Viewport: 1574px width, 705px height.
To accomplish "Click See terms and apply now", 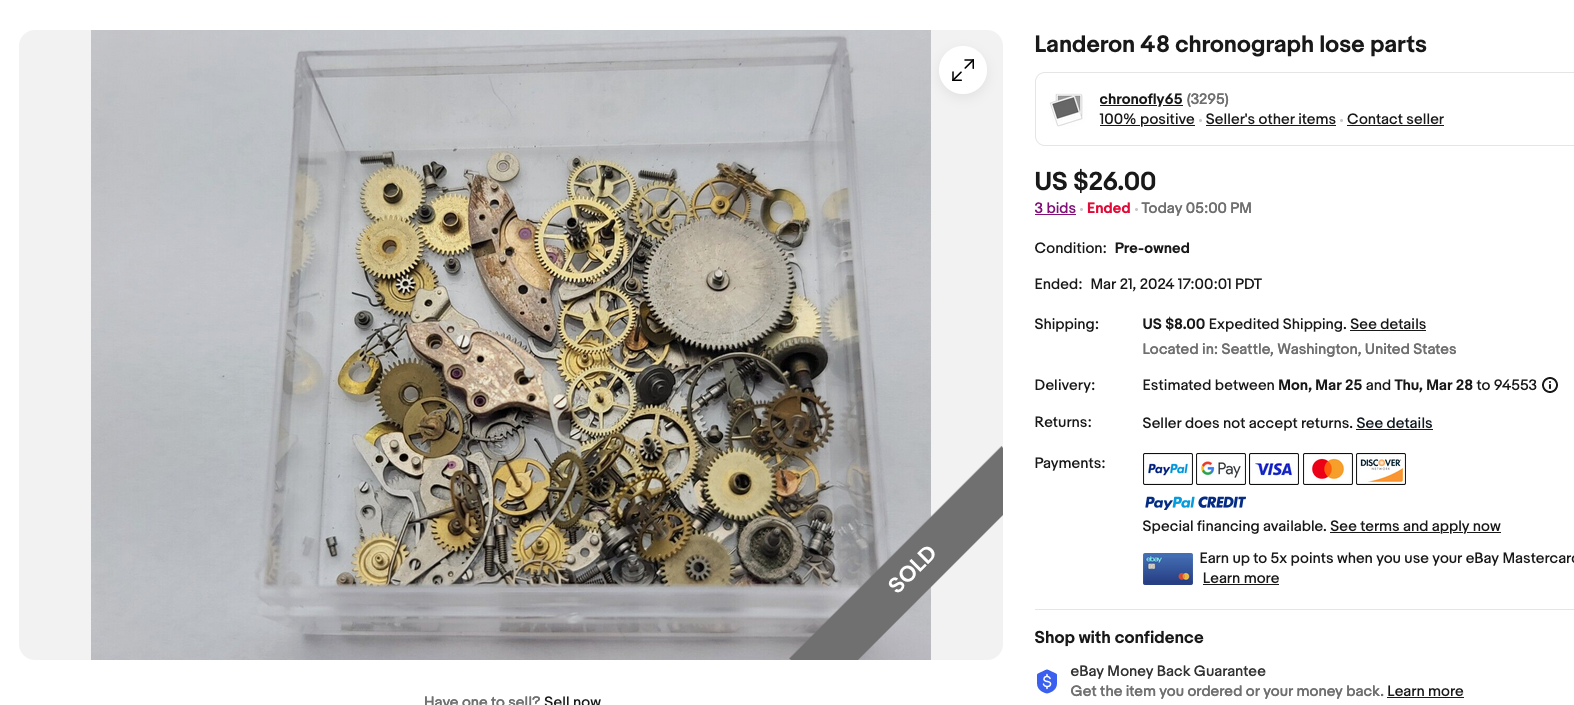I will click(1415, 526).
